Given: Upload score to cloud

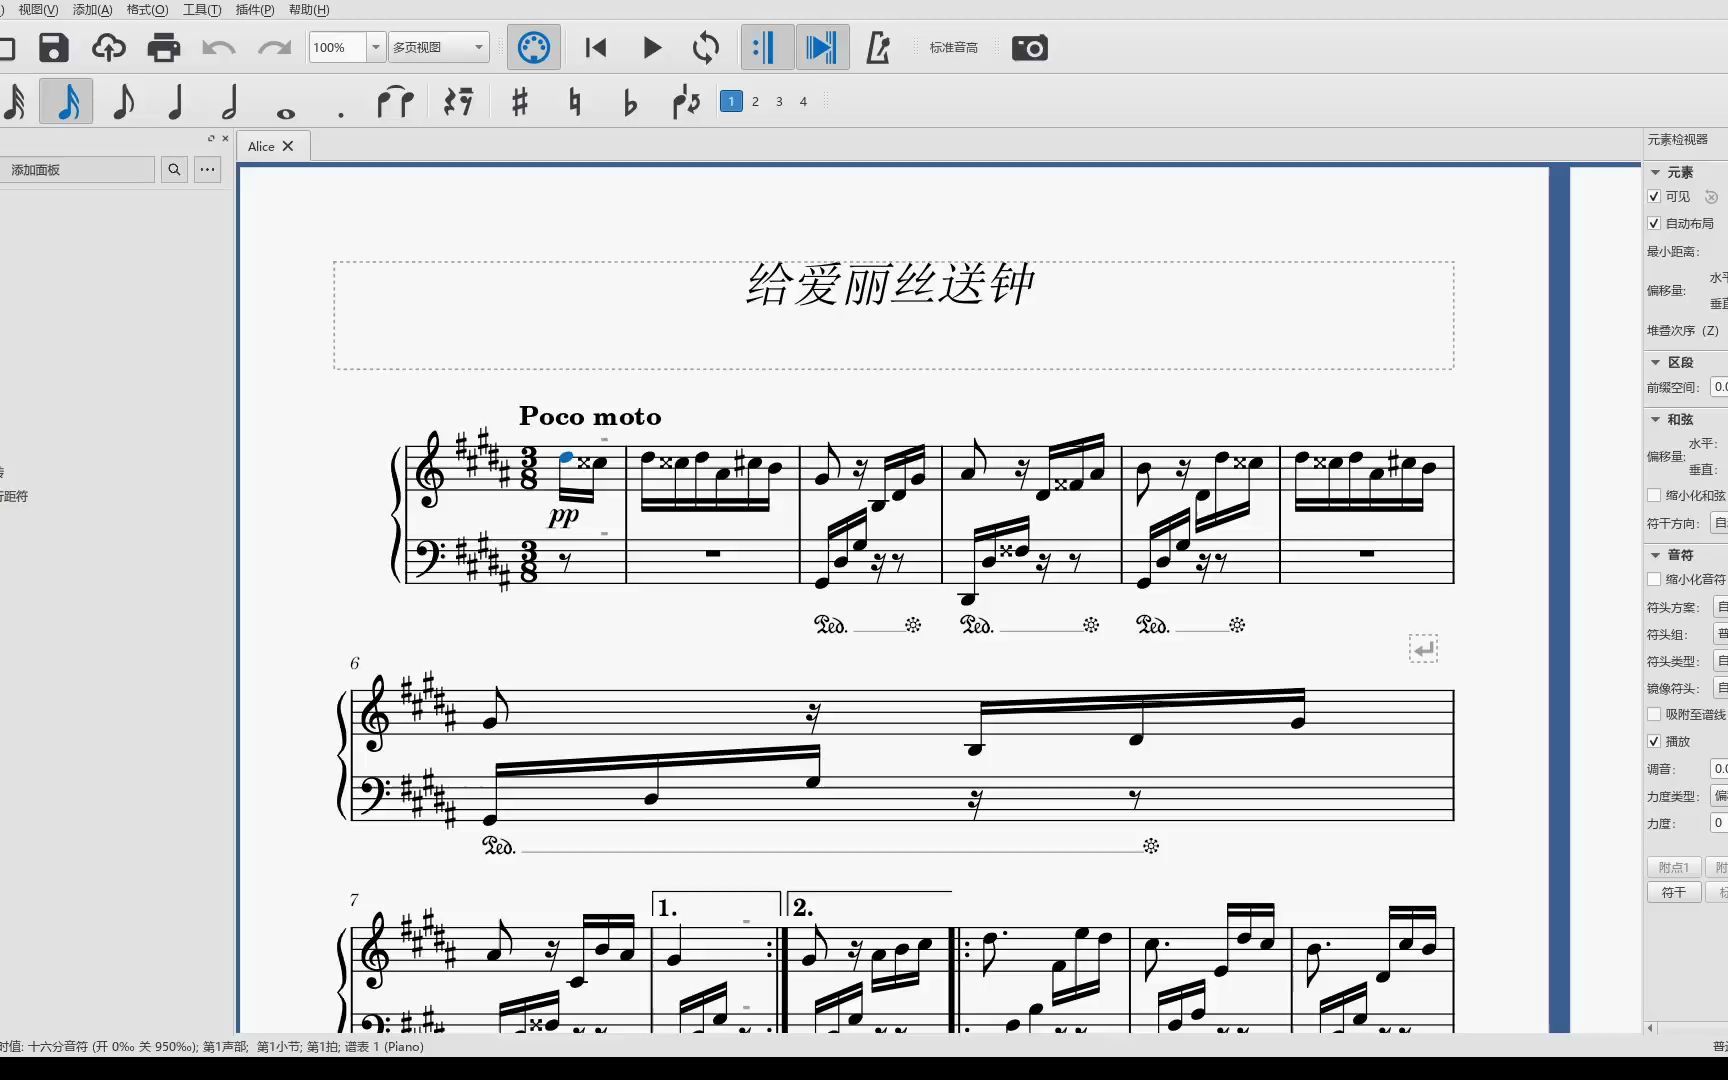Looking at the screenshot, I should [108, 48].
